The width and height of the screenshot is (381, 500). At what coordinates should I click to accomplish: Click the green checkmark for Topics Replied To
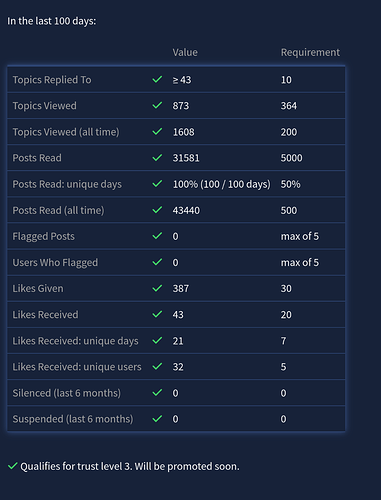pyautogui.click(x=157, y=79)
